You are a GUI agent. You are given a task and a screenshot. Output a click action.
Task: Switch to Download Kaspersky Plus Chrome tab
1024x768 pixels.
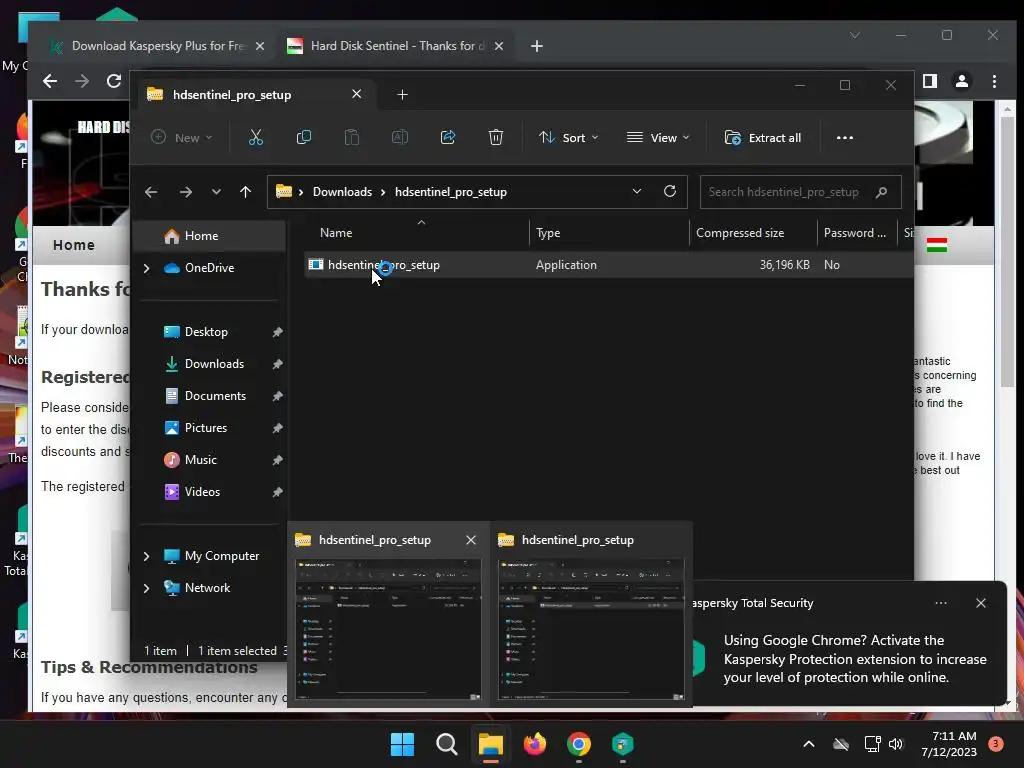(x=157, y=46)
